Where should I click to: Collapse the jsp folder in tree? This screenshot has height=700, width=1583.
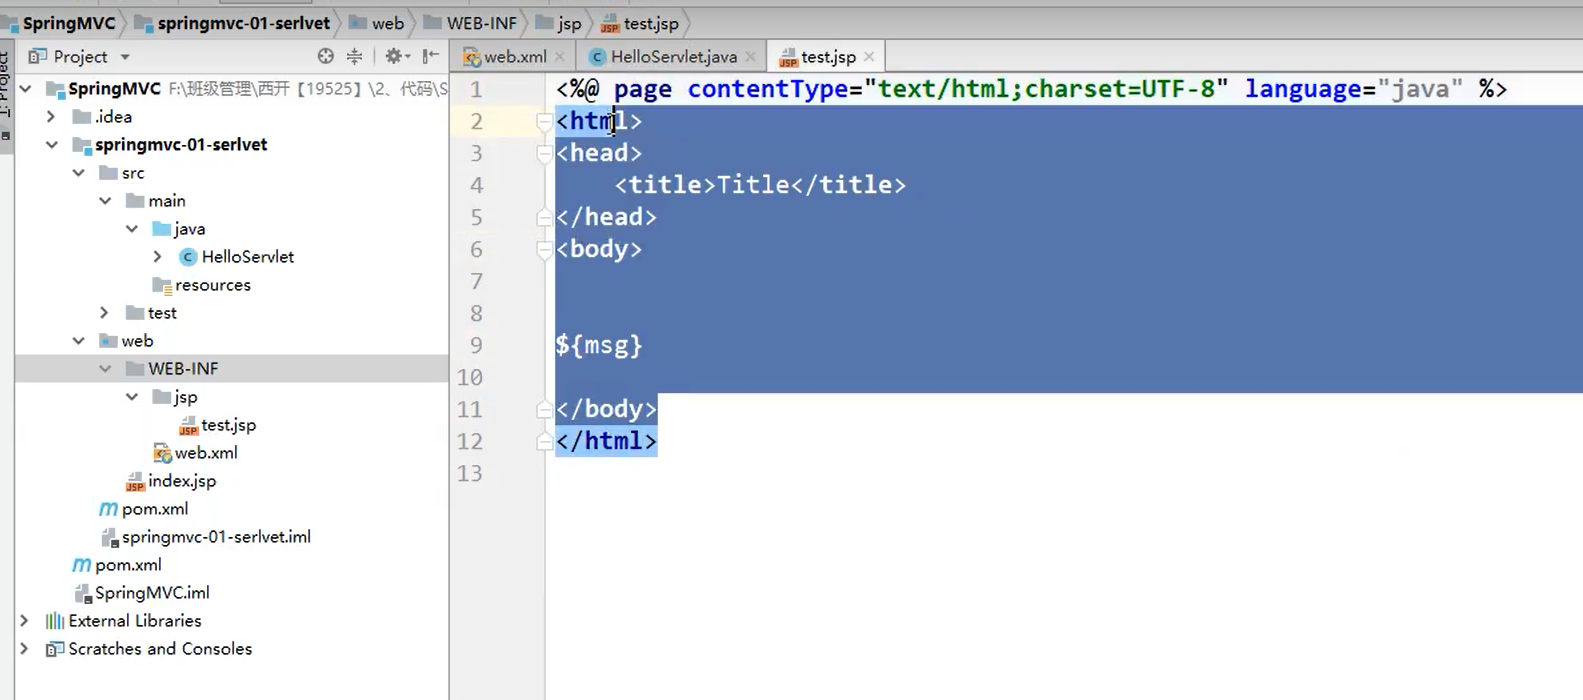pyautogui.click(x=132, y=397)
